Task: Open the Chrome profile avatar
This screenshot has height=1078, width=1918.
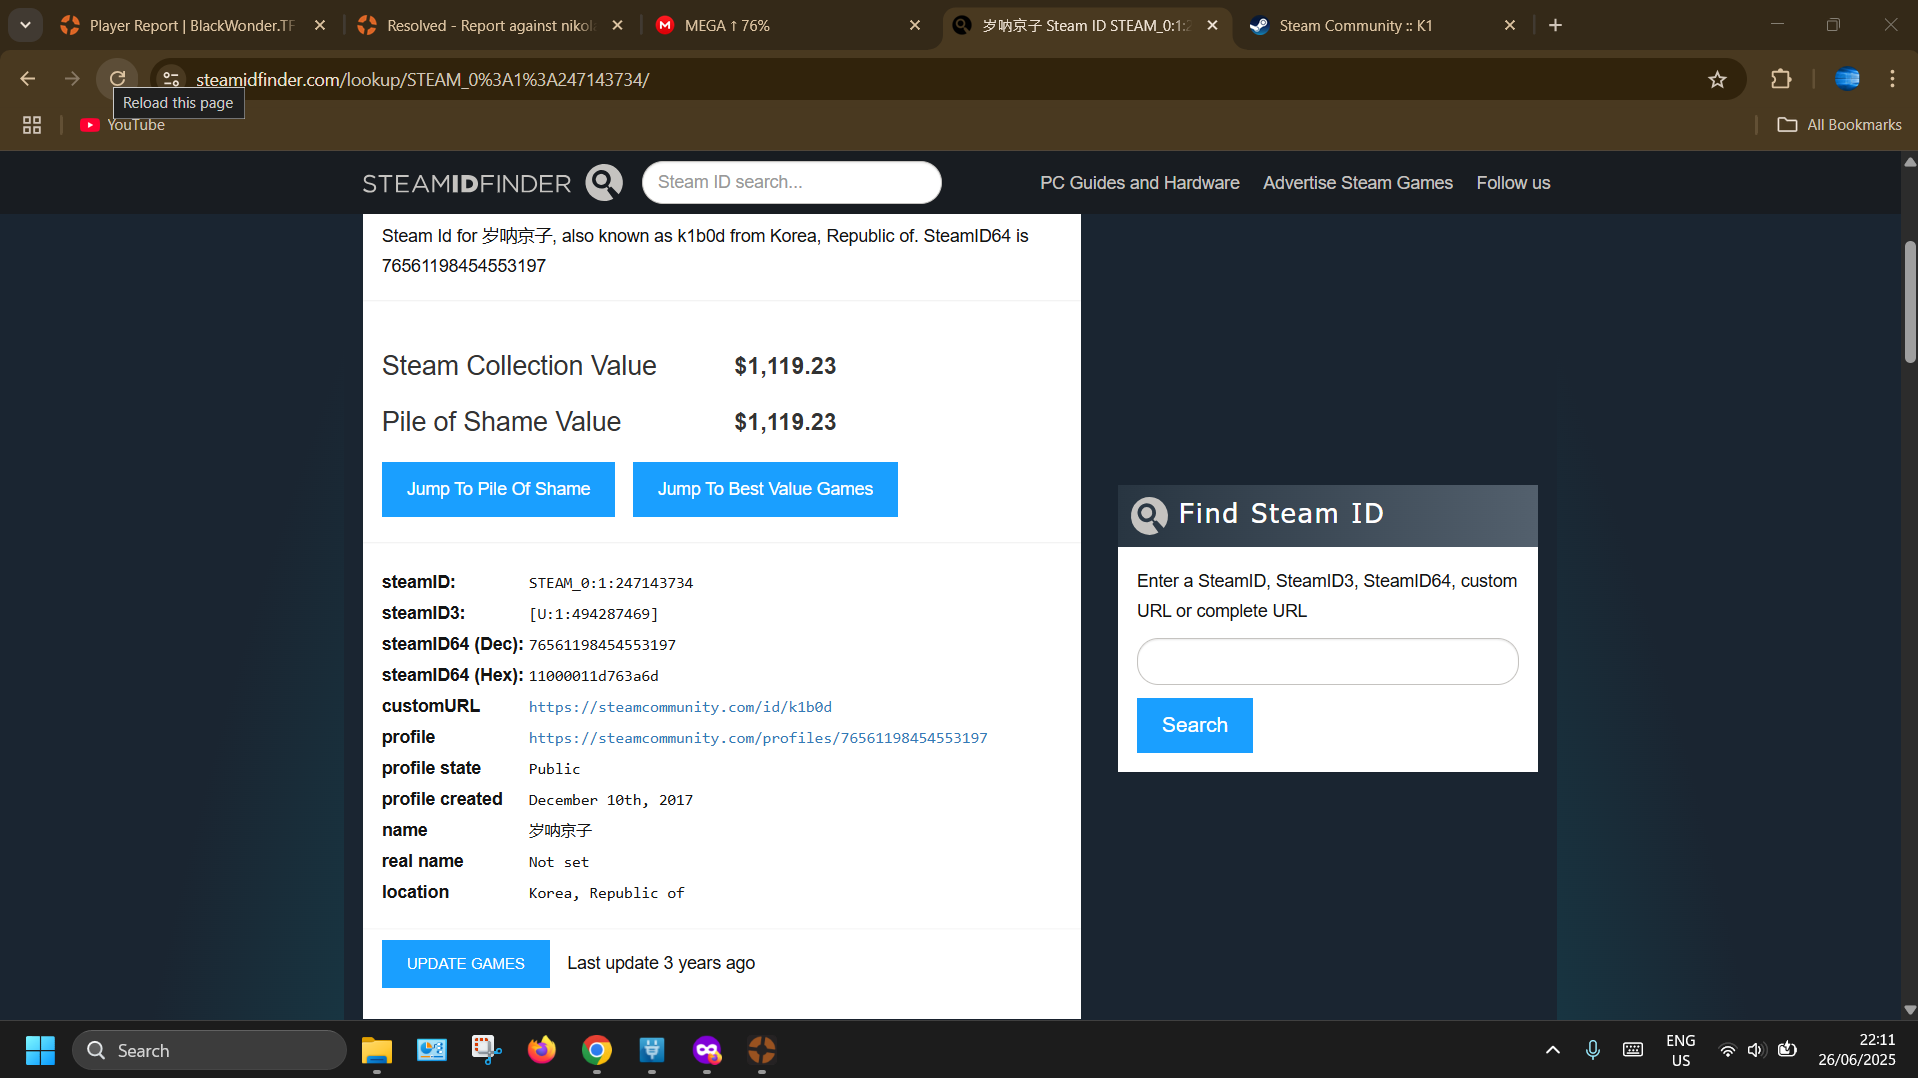Action: (1847, 79)
